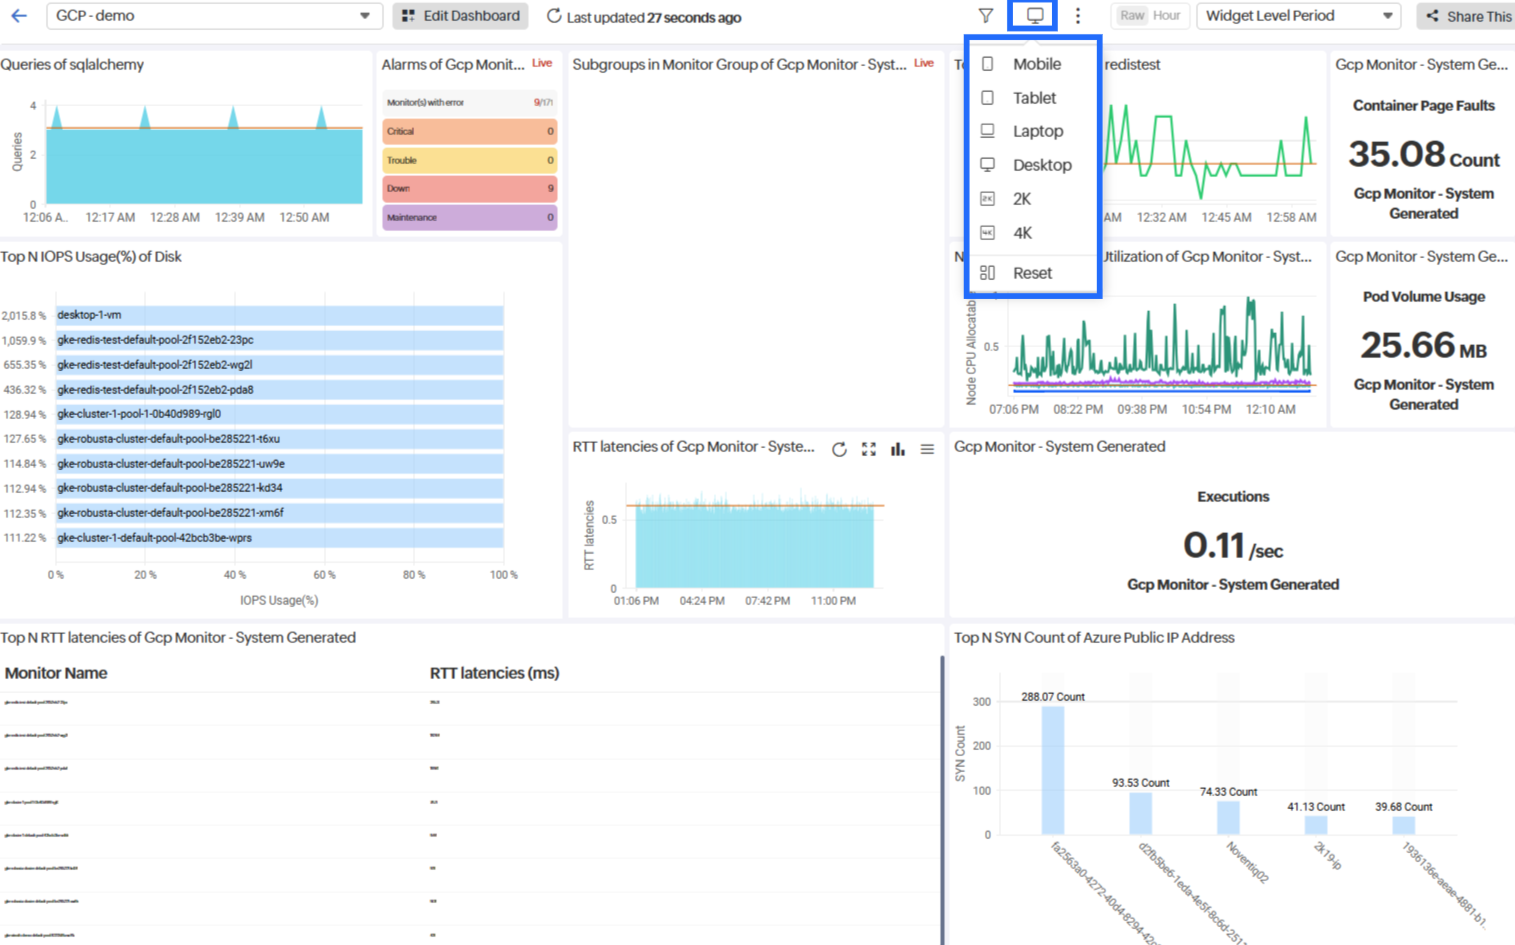1515x945 pixels.
Task: Click the Share This button
Action: tap(1467, 16)
